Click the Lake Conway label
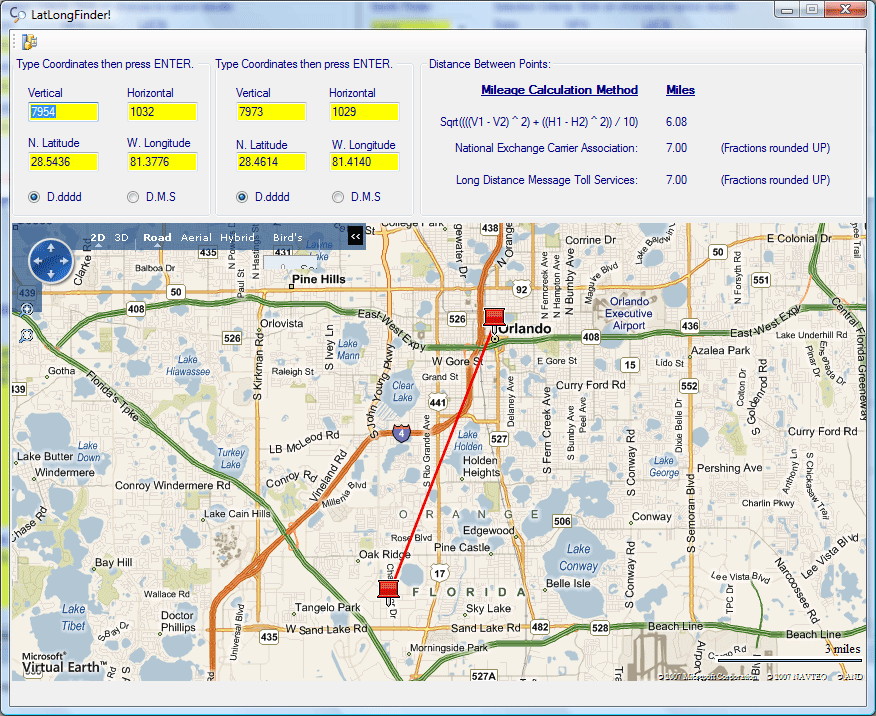The width and height of the screenshot is (876, 716). 578,557
